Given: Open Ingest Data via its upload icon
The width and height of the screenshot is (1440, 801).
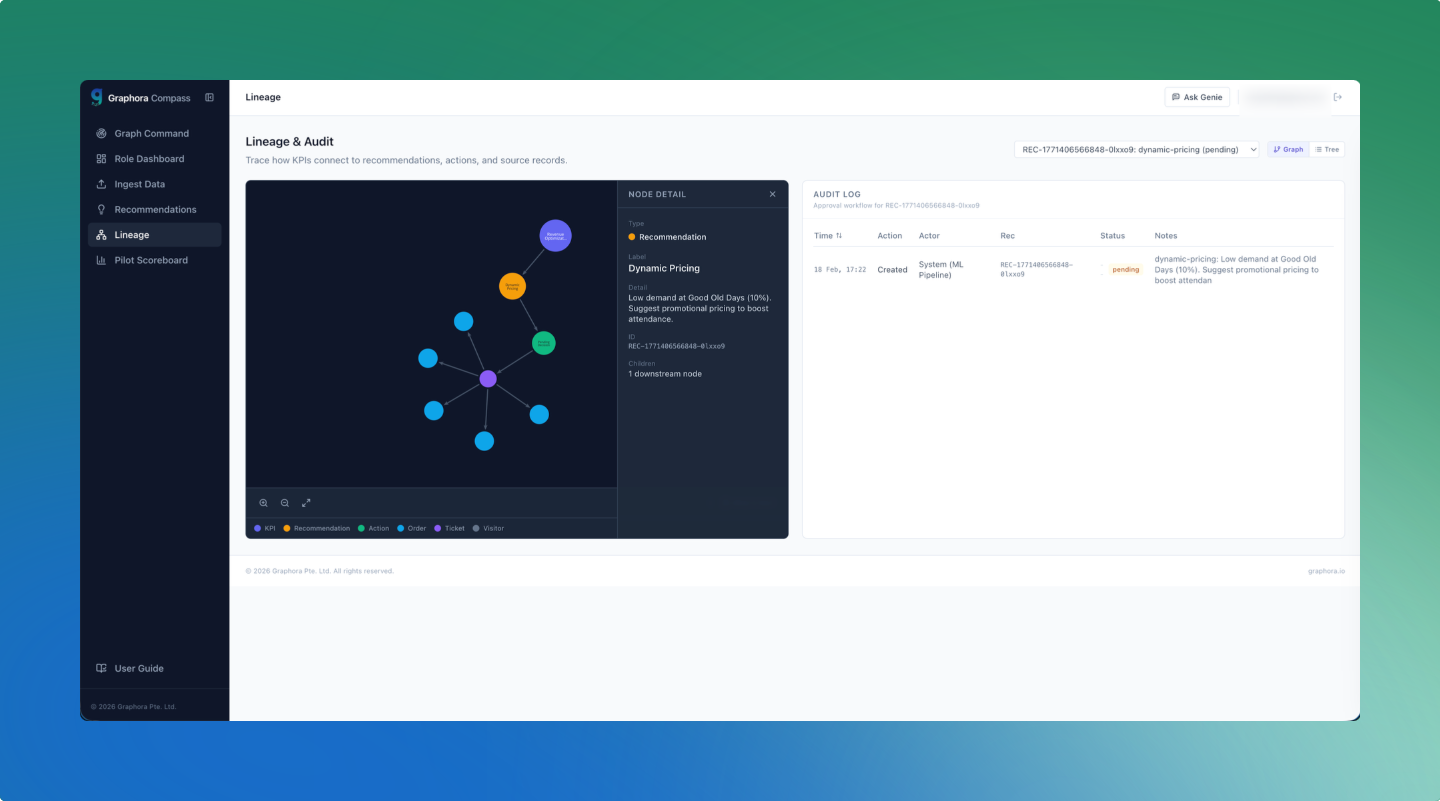Looking at the screenshot, I should click(101, 184).
